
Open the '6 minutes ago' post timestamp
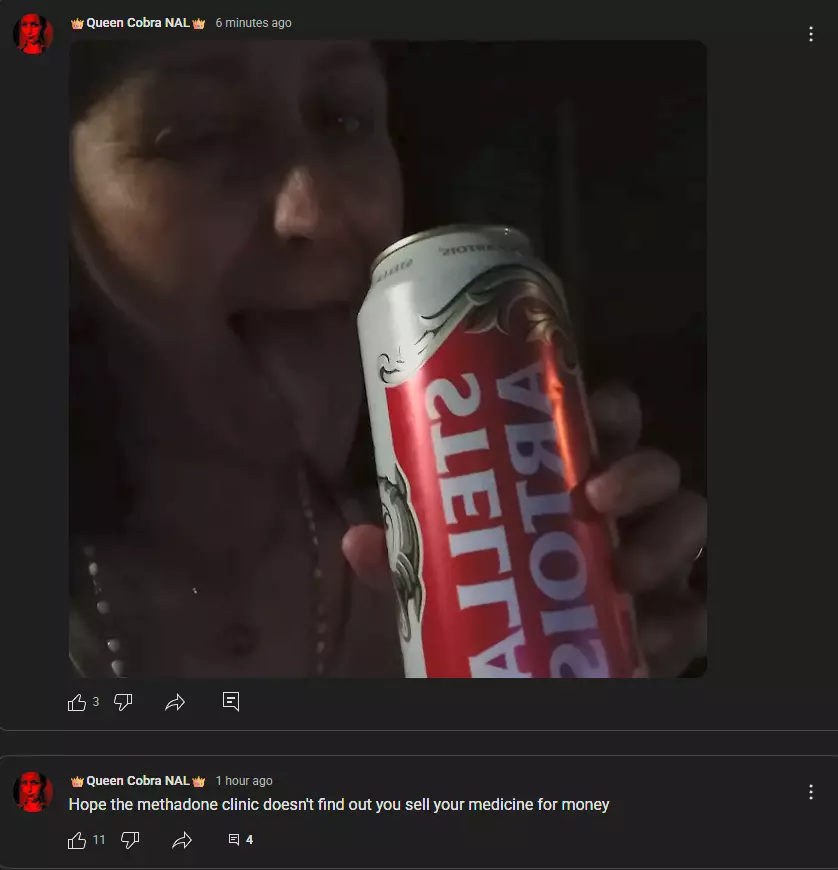[x=253, y=23]
